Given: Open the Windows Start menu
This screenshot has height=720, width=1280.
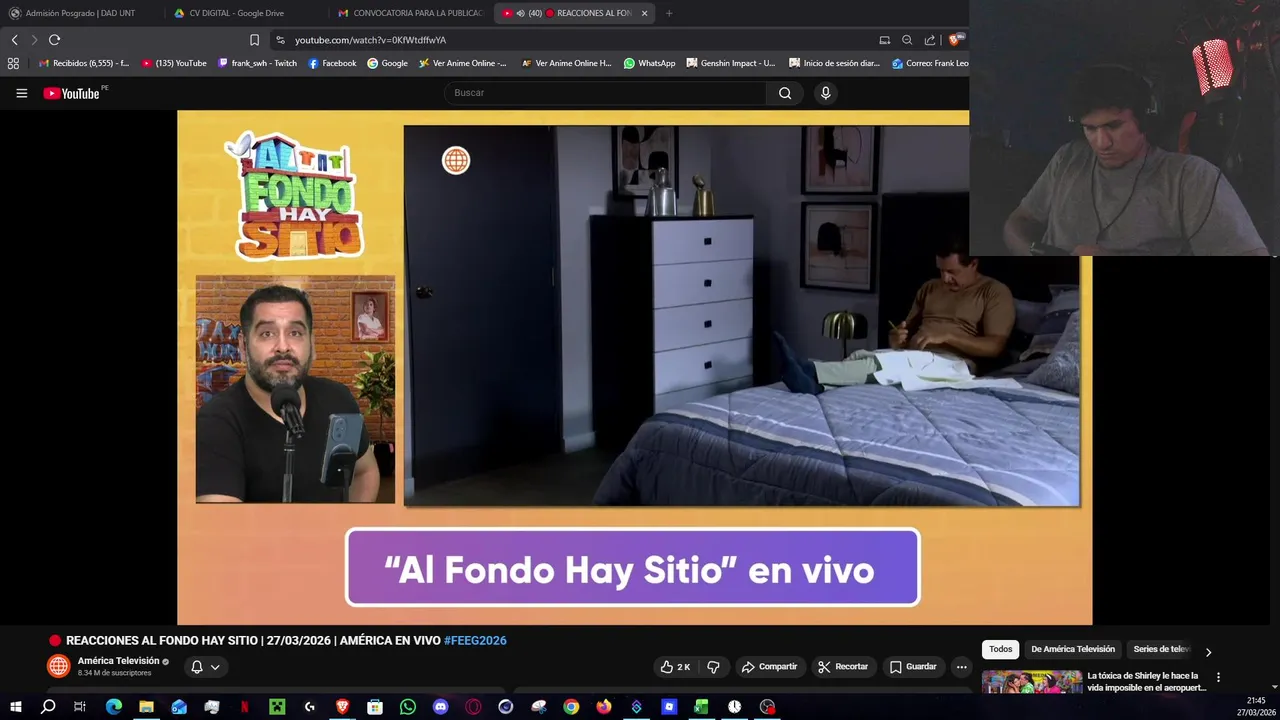Looking at the screenshot, I should pos(15,707).
